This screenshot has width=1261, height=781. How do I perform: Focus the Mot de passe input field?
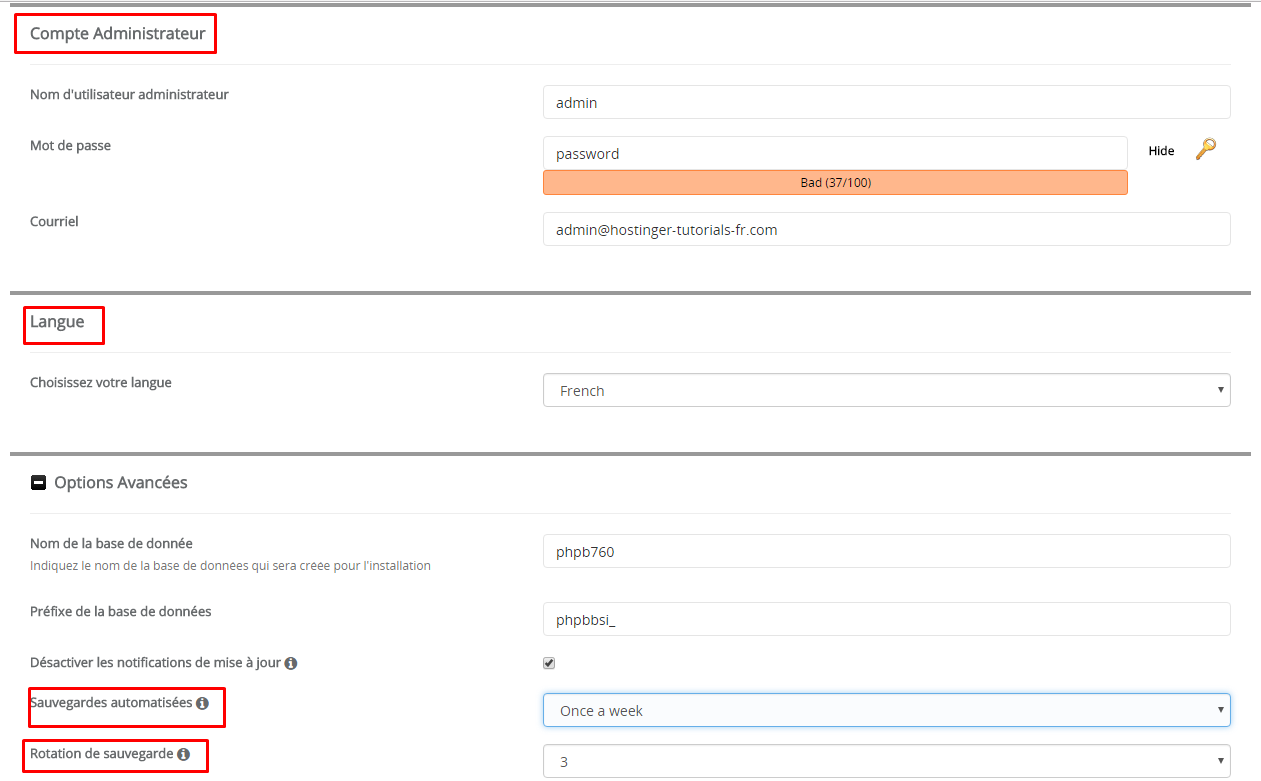835,154
